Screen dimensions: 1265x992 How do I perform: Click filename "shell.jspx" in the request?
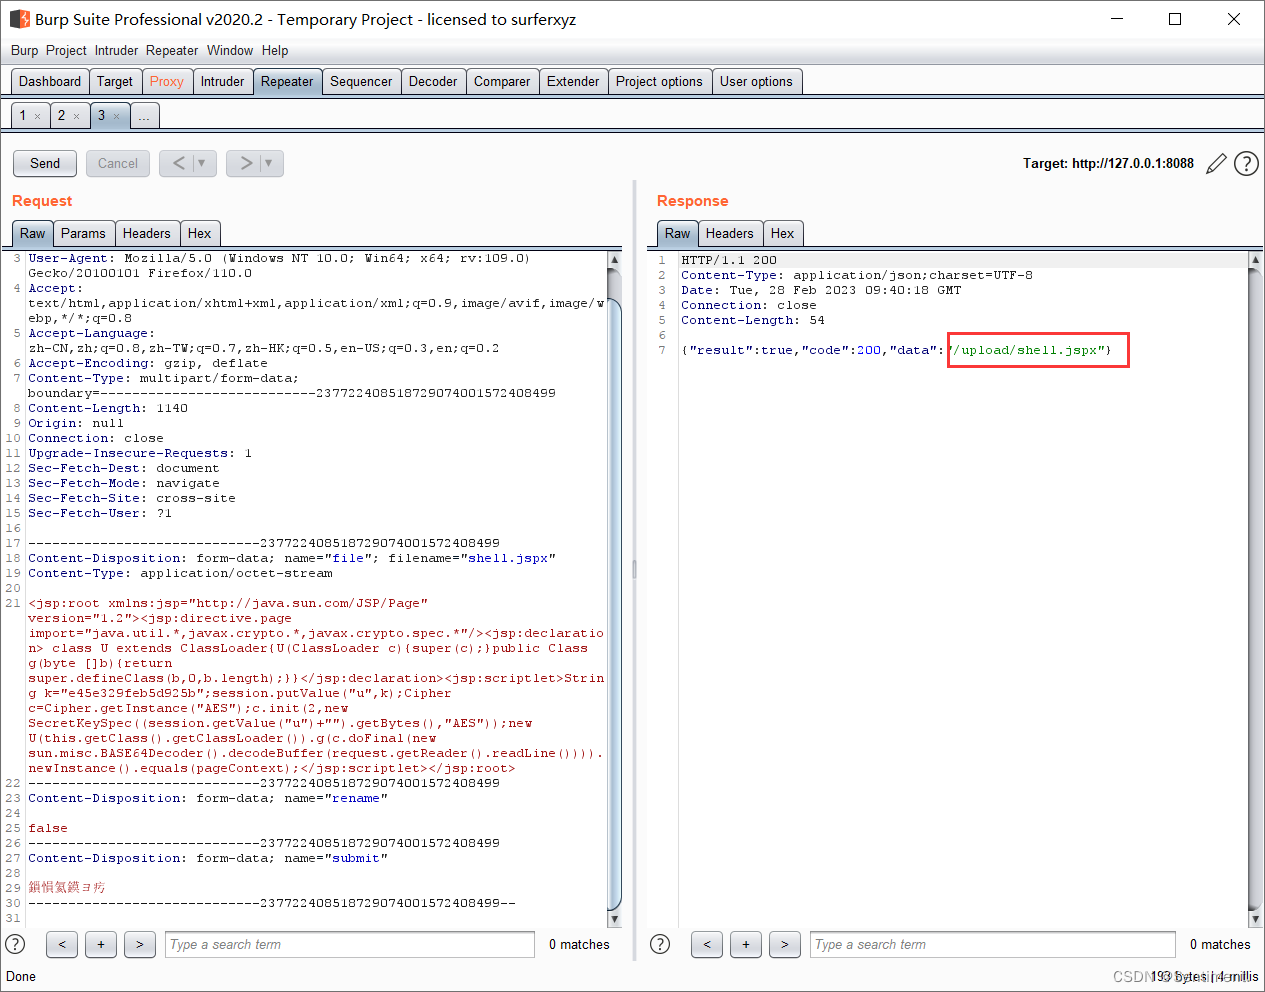pos(508,558)
